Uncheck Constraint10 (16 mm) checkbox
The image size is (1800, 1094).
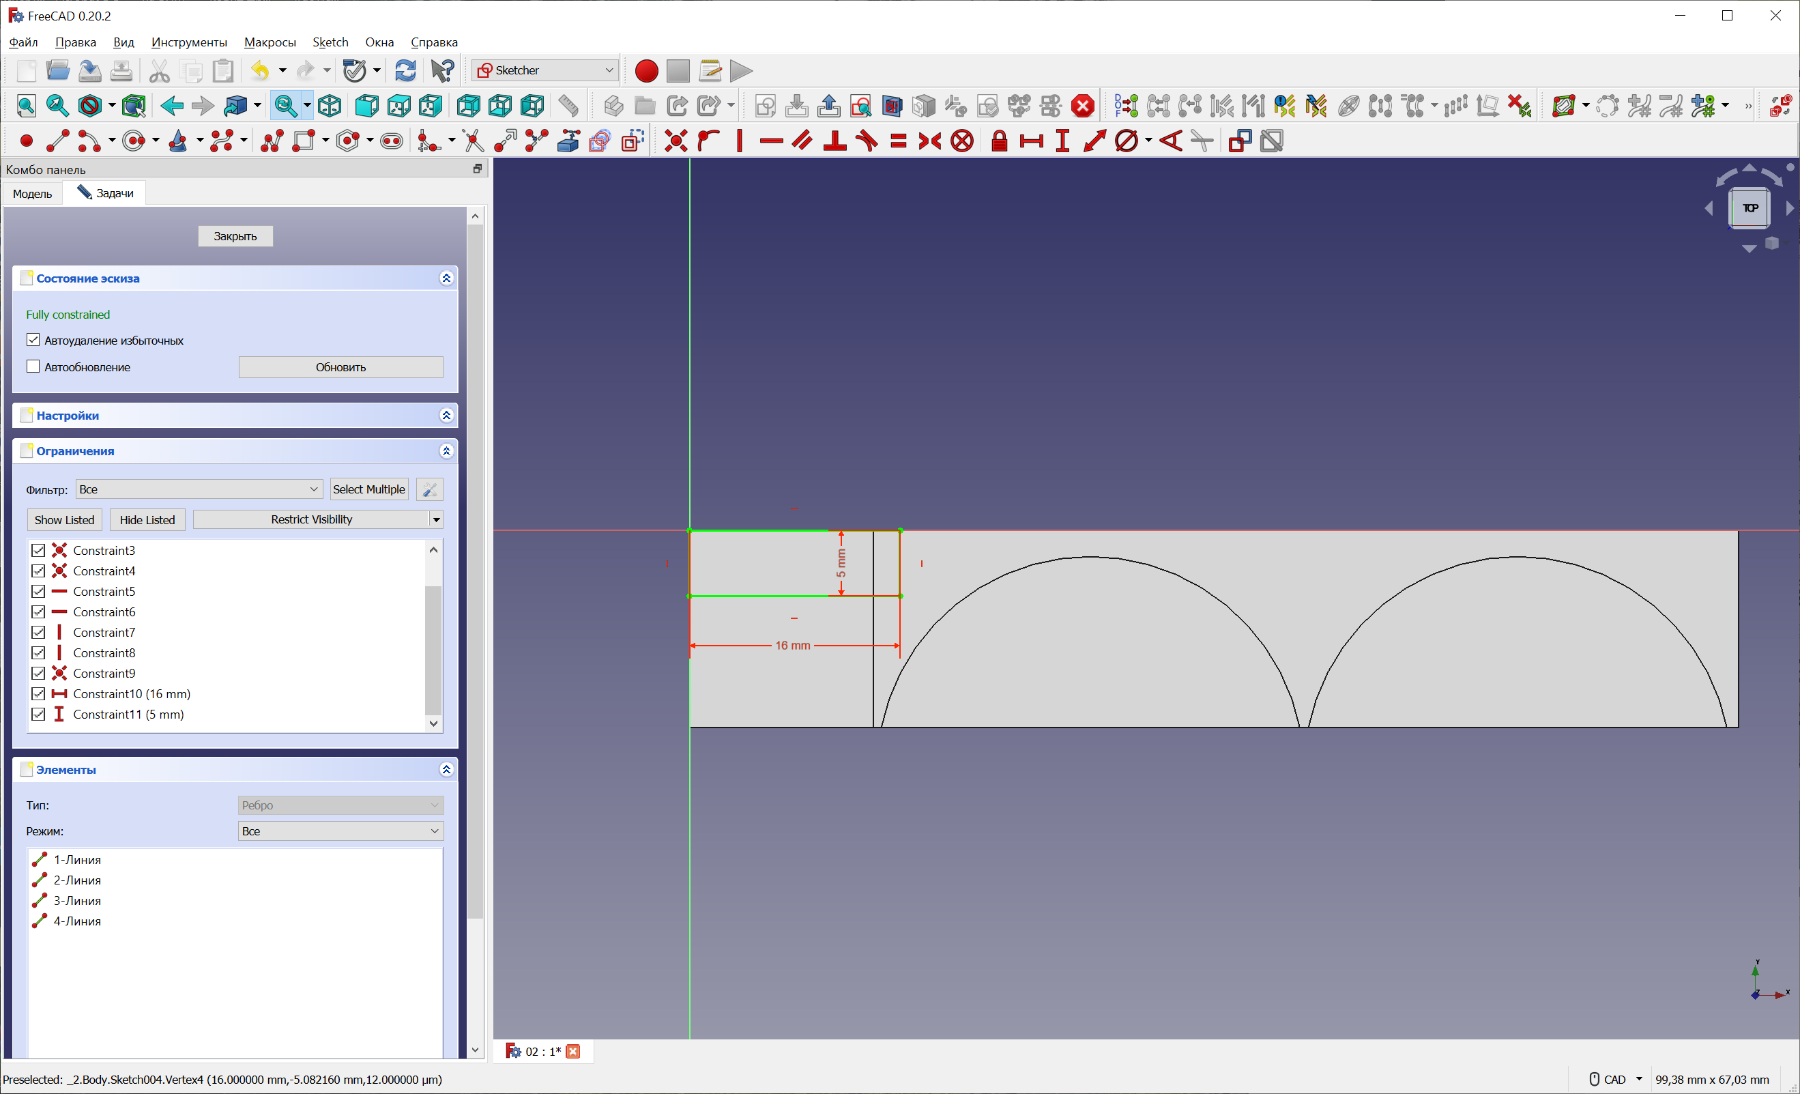[38, 693]
